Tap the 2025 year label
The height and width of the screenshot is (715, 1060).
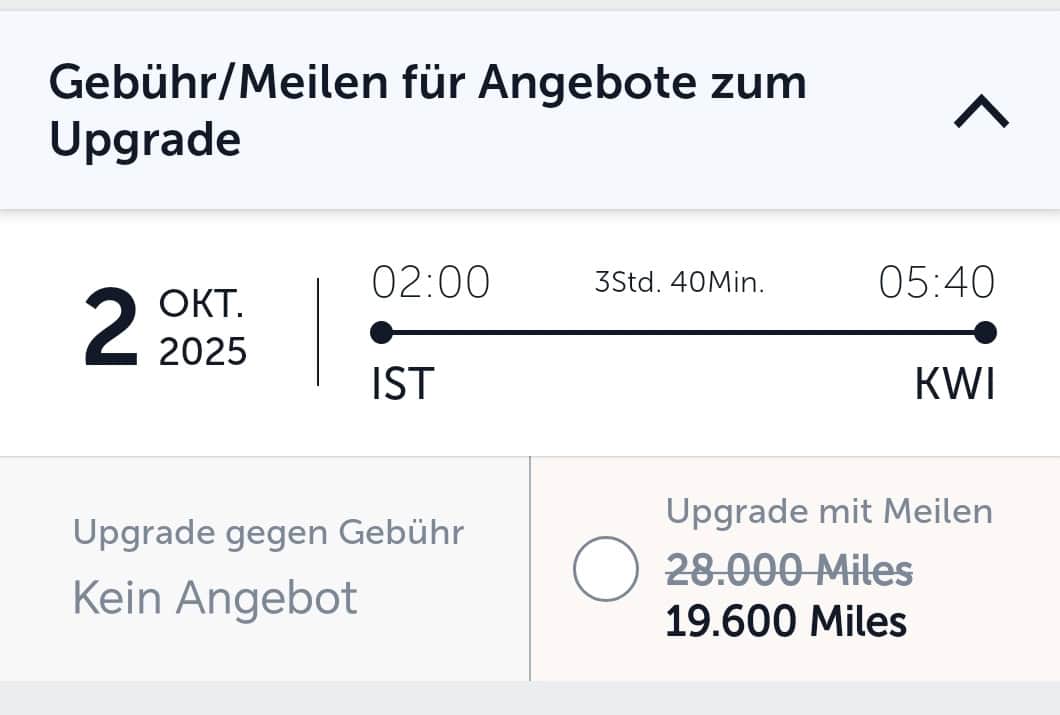point(202,352)
